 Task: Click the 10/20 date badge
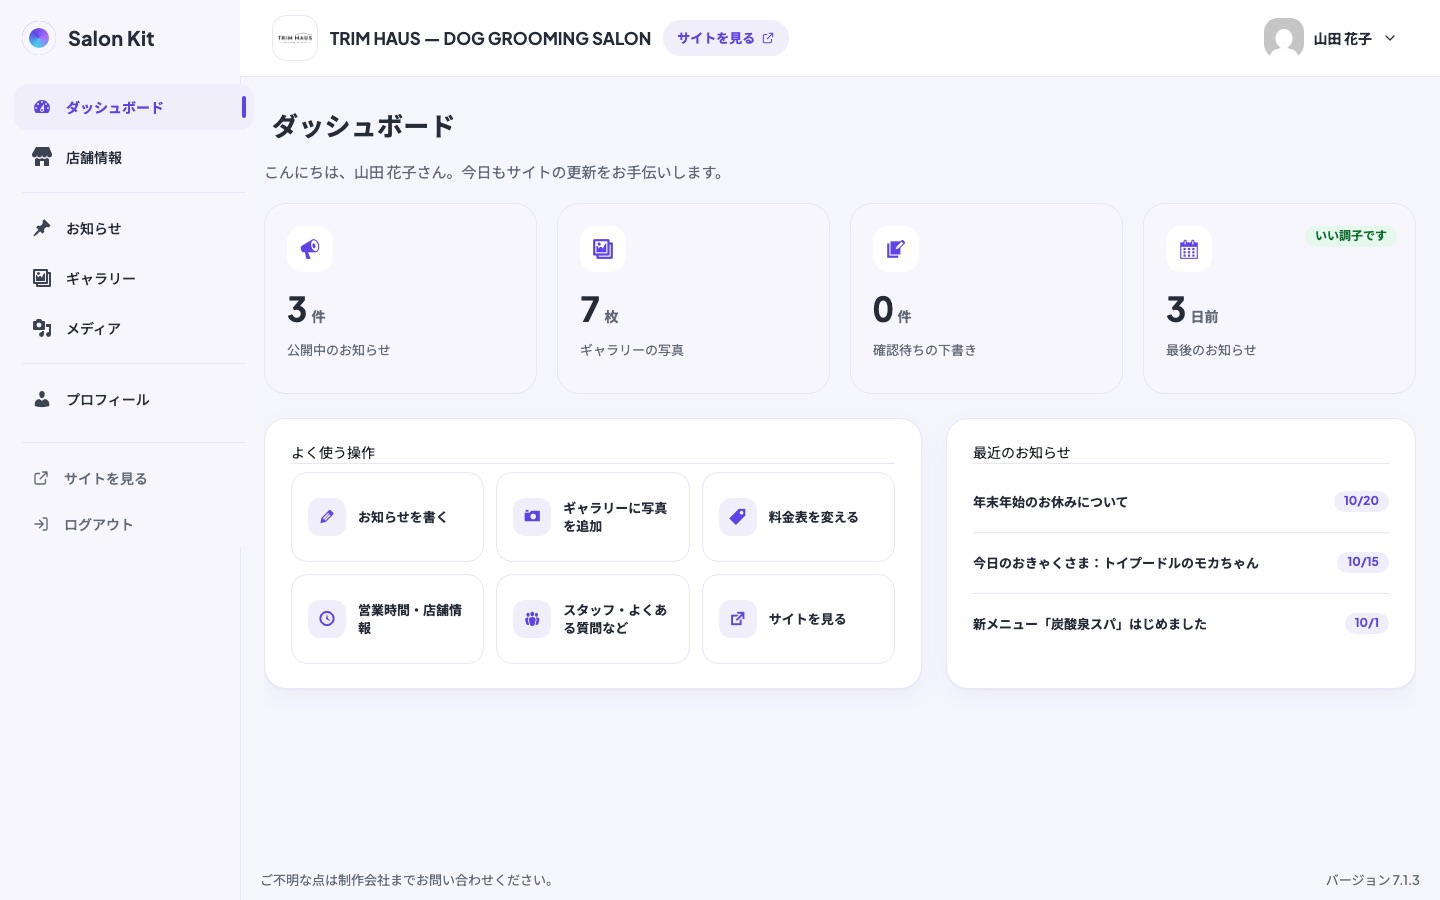(1361, 501)
